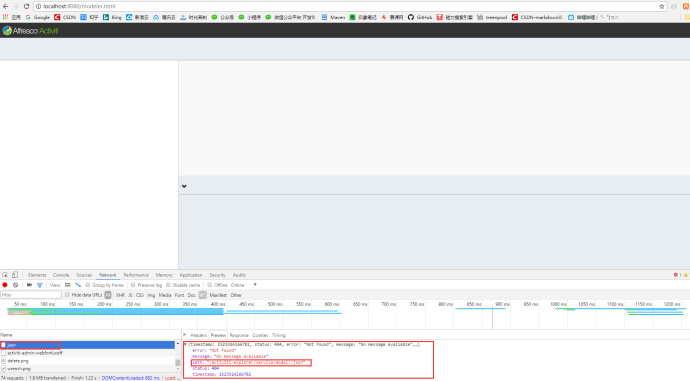Image resolution: width=690 pixels, height=381 pixels.
Task: Open the Application tab
Action: point(191,275)
